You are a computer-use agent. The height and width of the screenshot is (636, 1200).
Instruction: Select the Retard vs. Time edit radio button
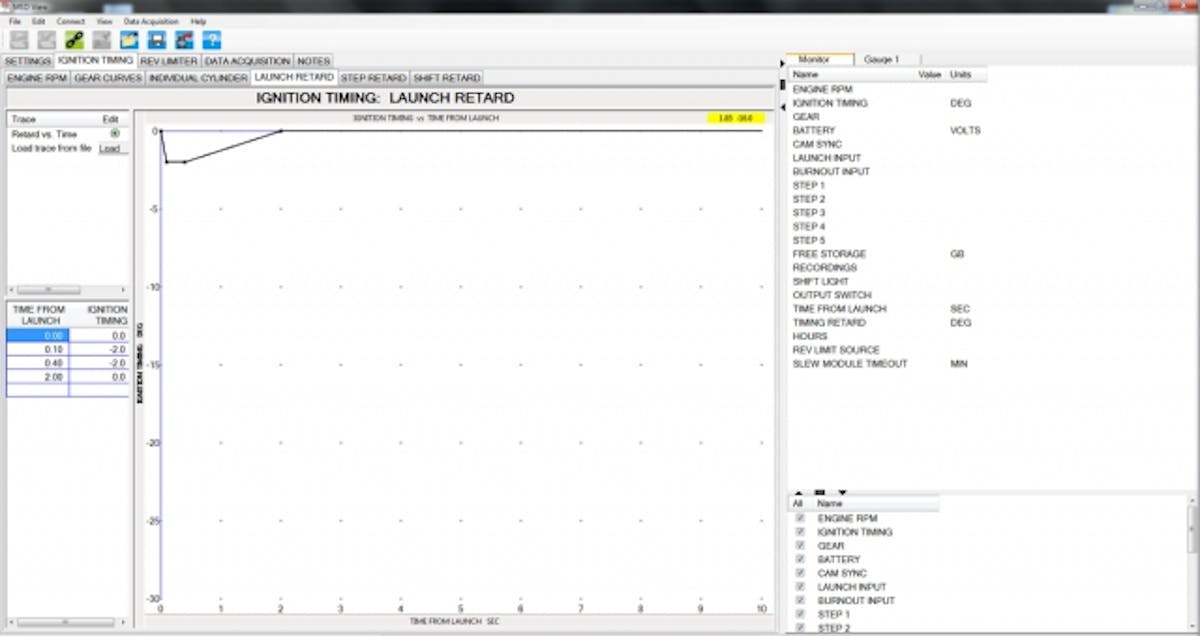pos(116,133)
